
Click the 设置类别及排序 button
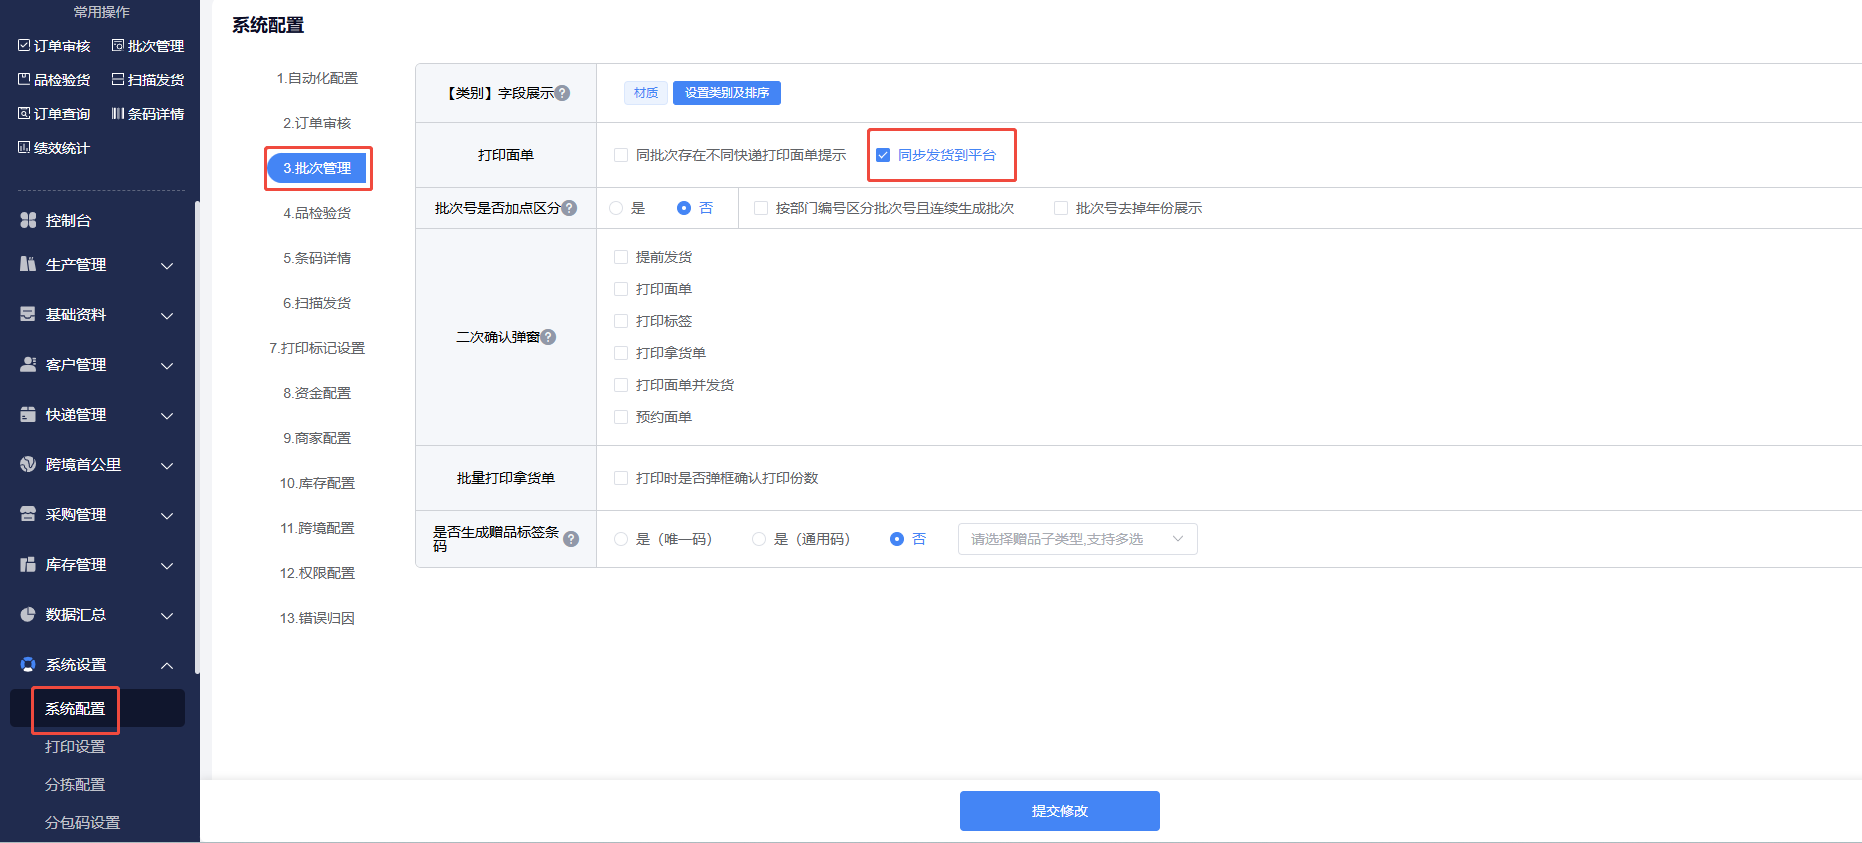pyautogui.click(x=727, y=93)
